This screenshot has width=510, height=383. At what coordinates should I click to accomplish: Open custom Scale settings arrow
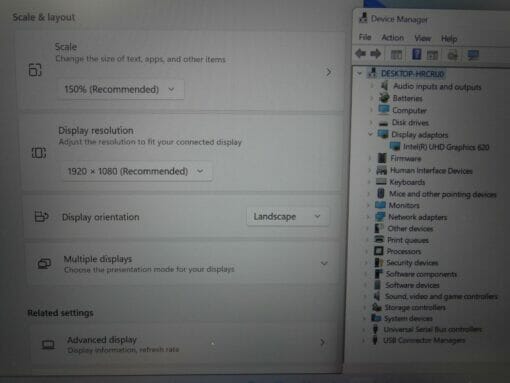point(329,72)
